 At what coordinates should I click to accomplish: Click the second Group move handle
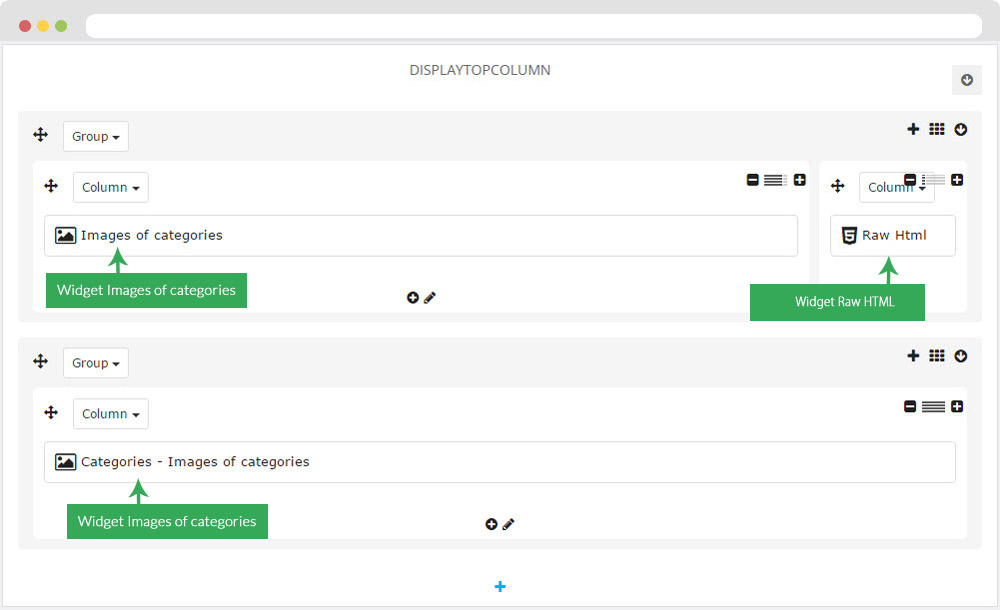point(41,361)
